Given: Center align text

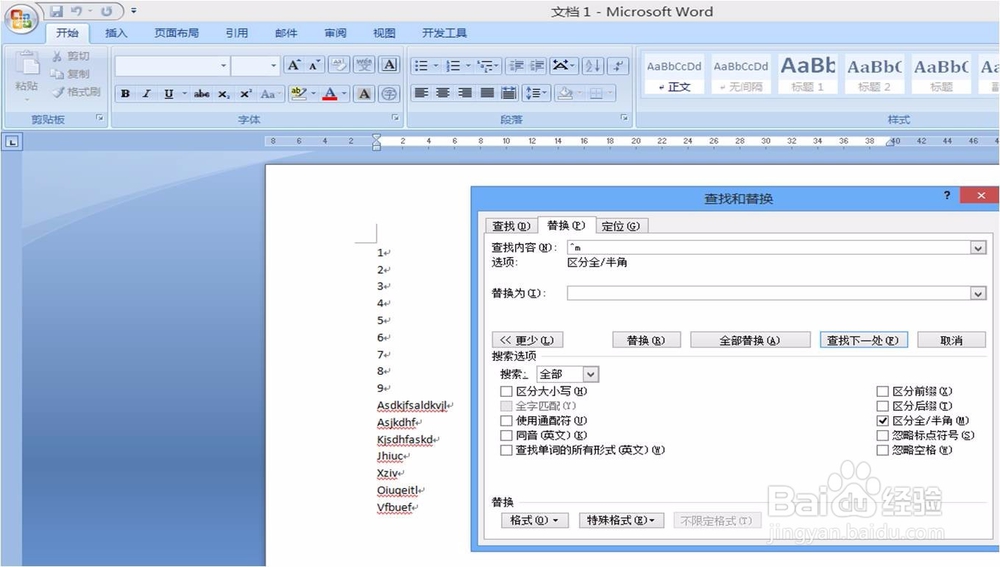Looking at the screenshot, I should (443, 93).
